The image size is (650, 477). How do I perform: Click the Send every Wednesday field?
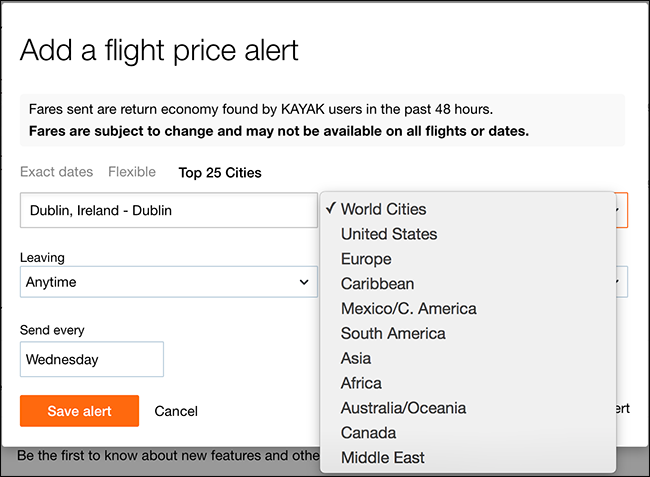[91, 359]
